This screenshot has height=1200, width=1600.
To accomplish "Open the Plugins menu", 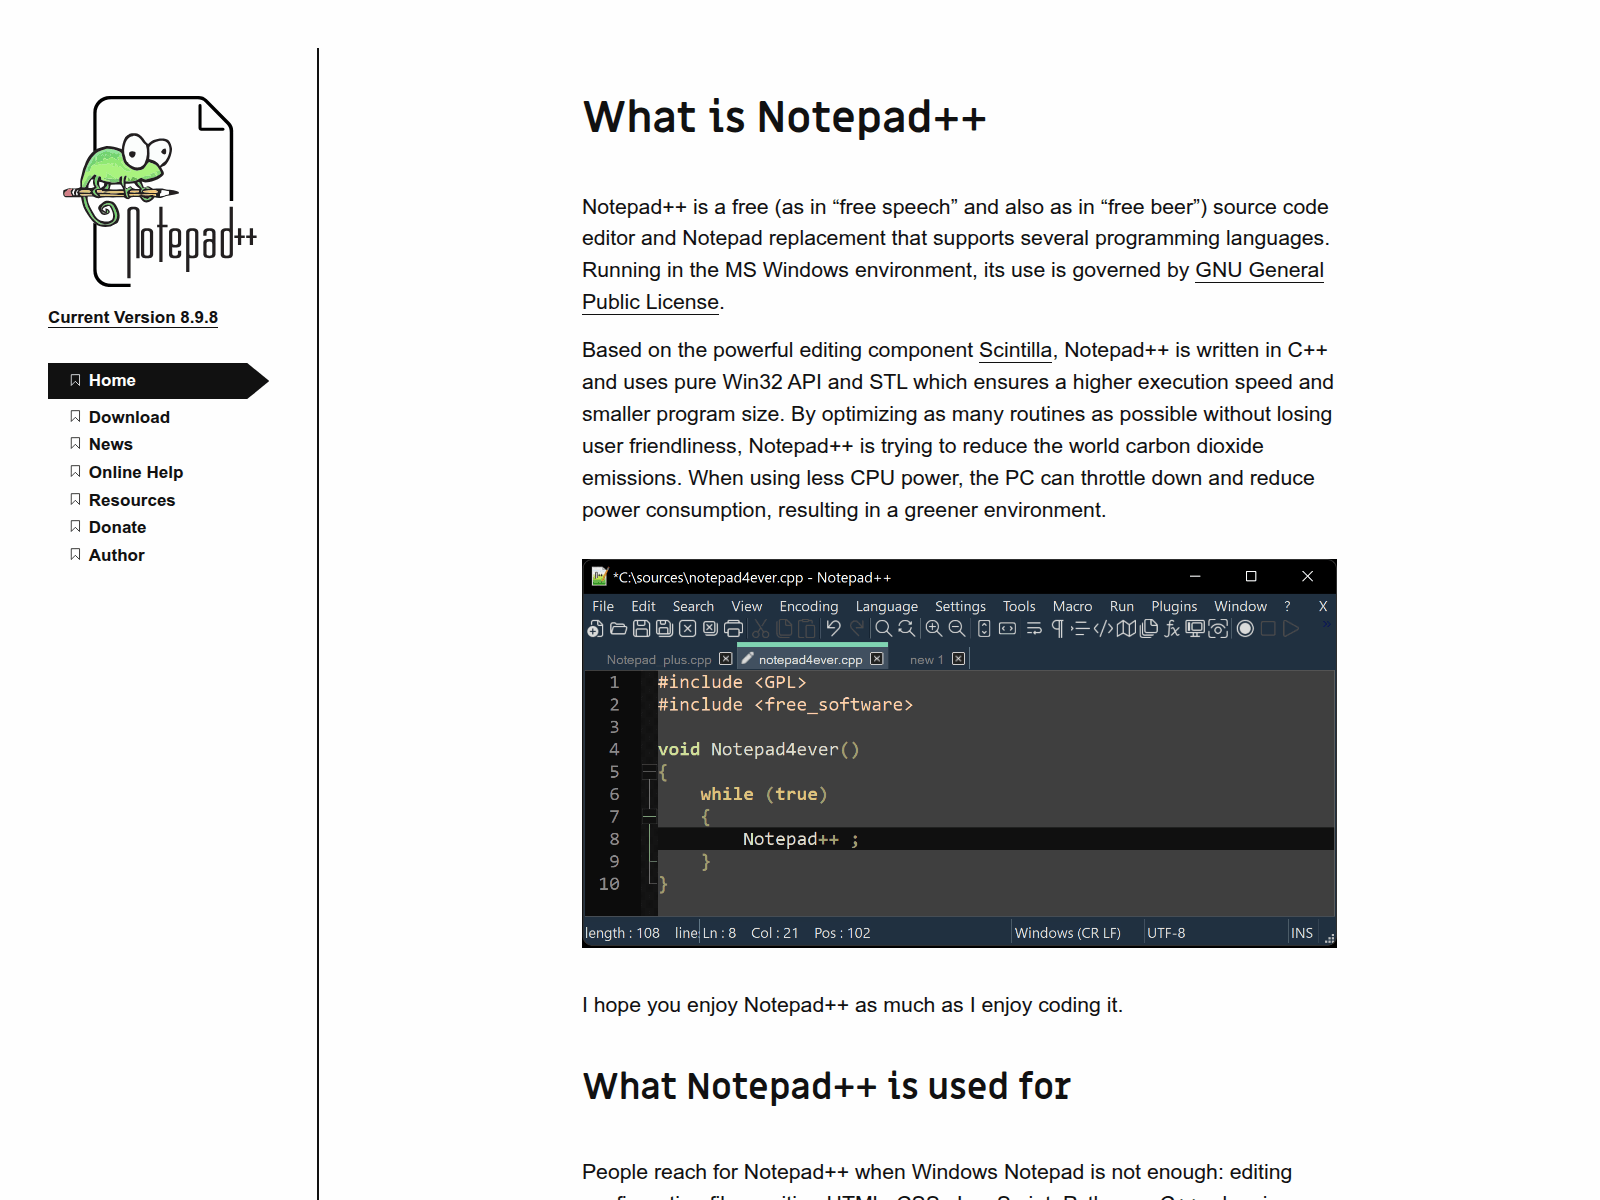I will tap(1174, 606).
